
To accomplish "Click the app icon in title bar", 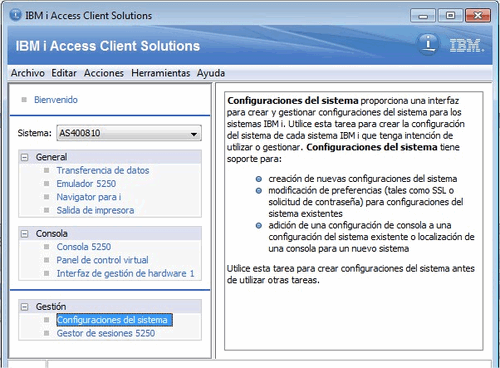I will coord(16,15).
